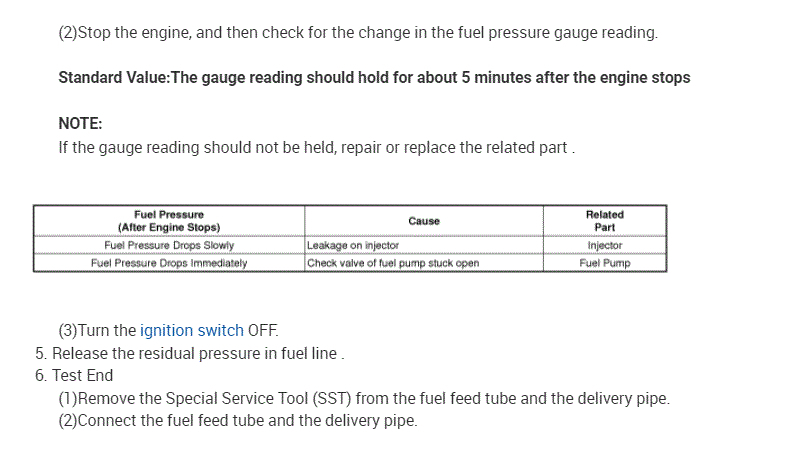Click the 'Related Part' column header

(604, 221)
